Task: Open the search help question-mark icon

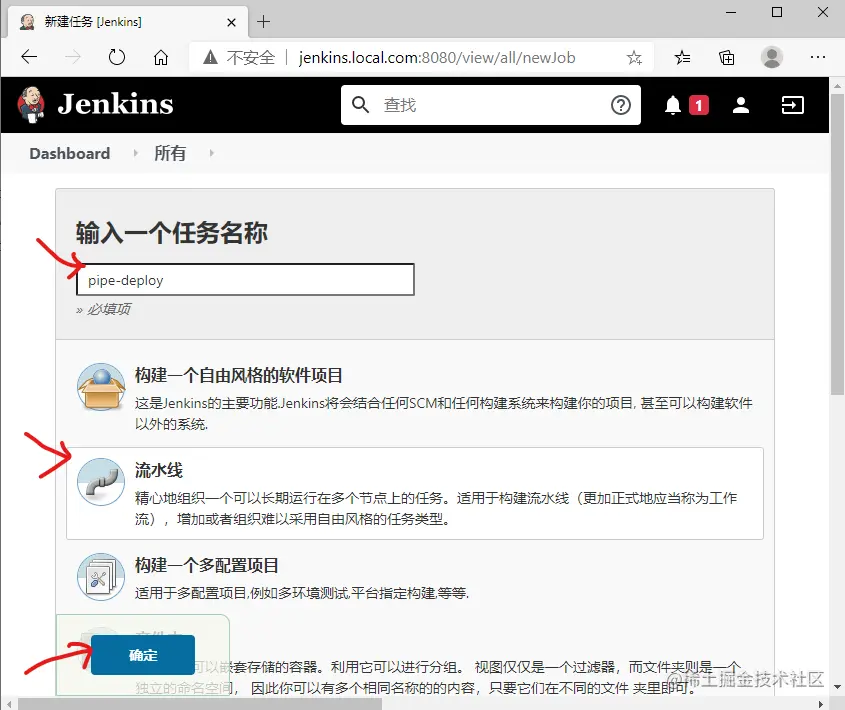Action: (x=620, y=105)
